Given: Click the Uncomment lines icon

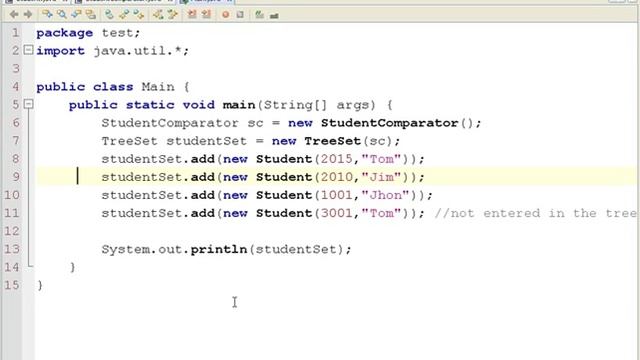Looking at the screenshot, I should (x=274, y=16).
